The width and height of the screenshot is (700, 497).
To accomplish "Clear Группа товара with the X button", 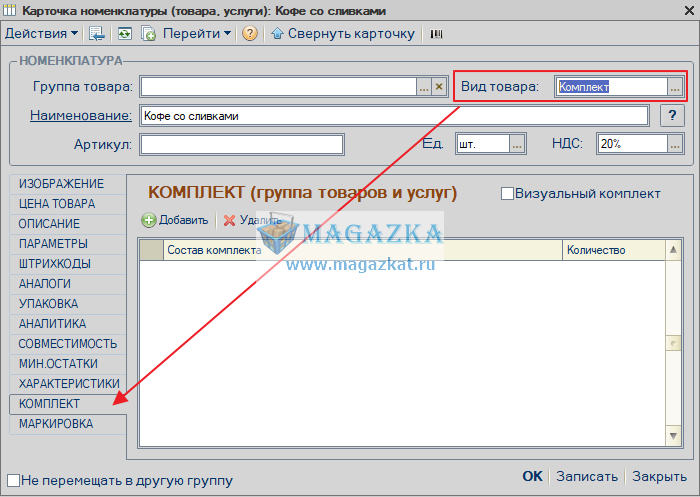I will [x=439, y=87].
